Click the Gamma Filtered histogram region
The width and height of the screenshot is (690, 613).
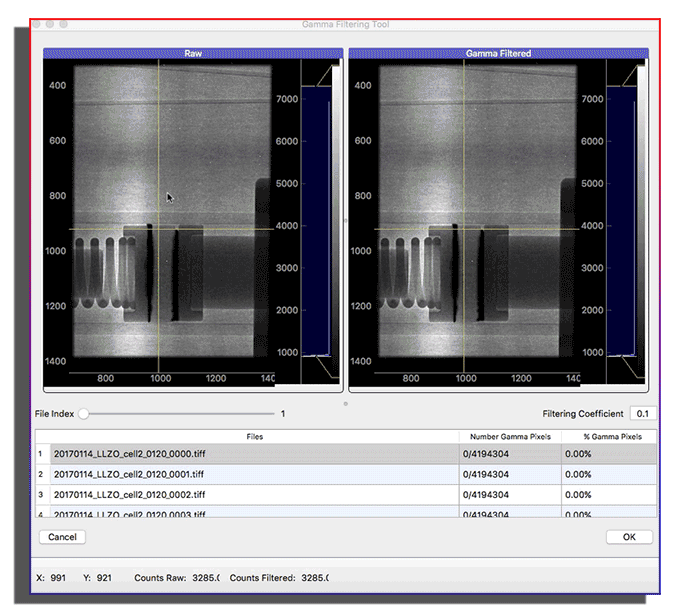[x=621, y=220]
